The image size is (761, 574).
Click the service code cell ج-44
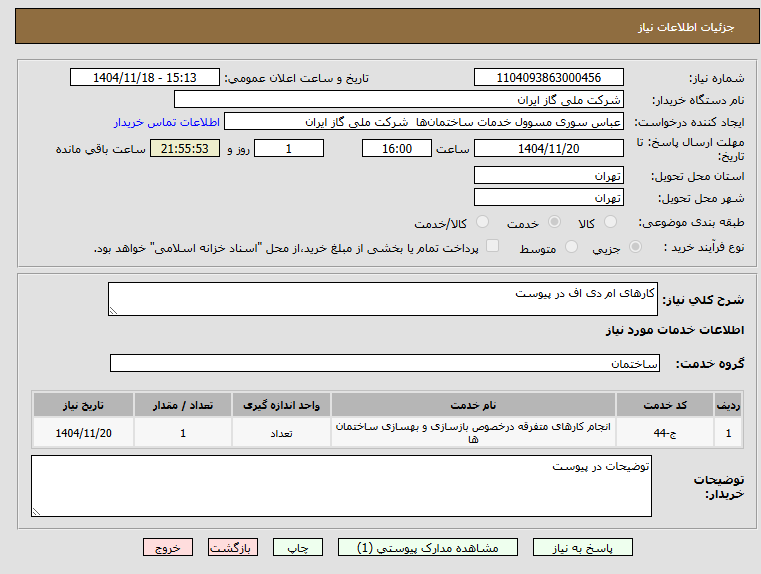coord(665,433)
